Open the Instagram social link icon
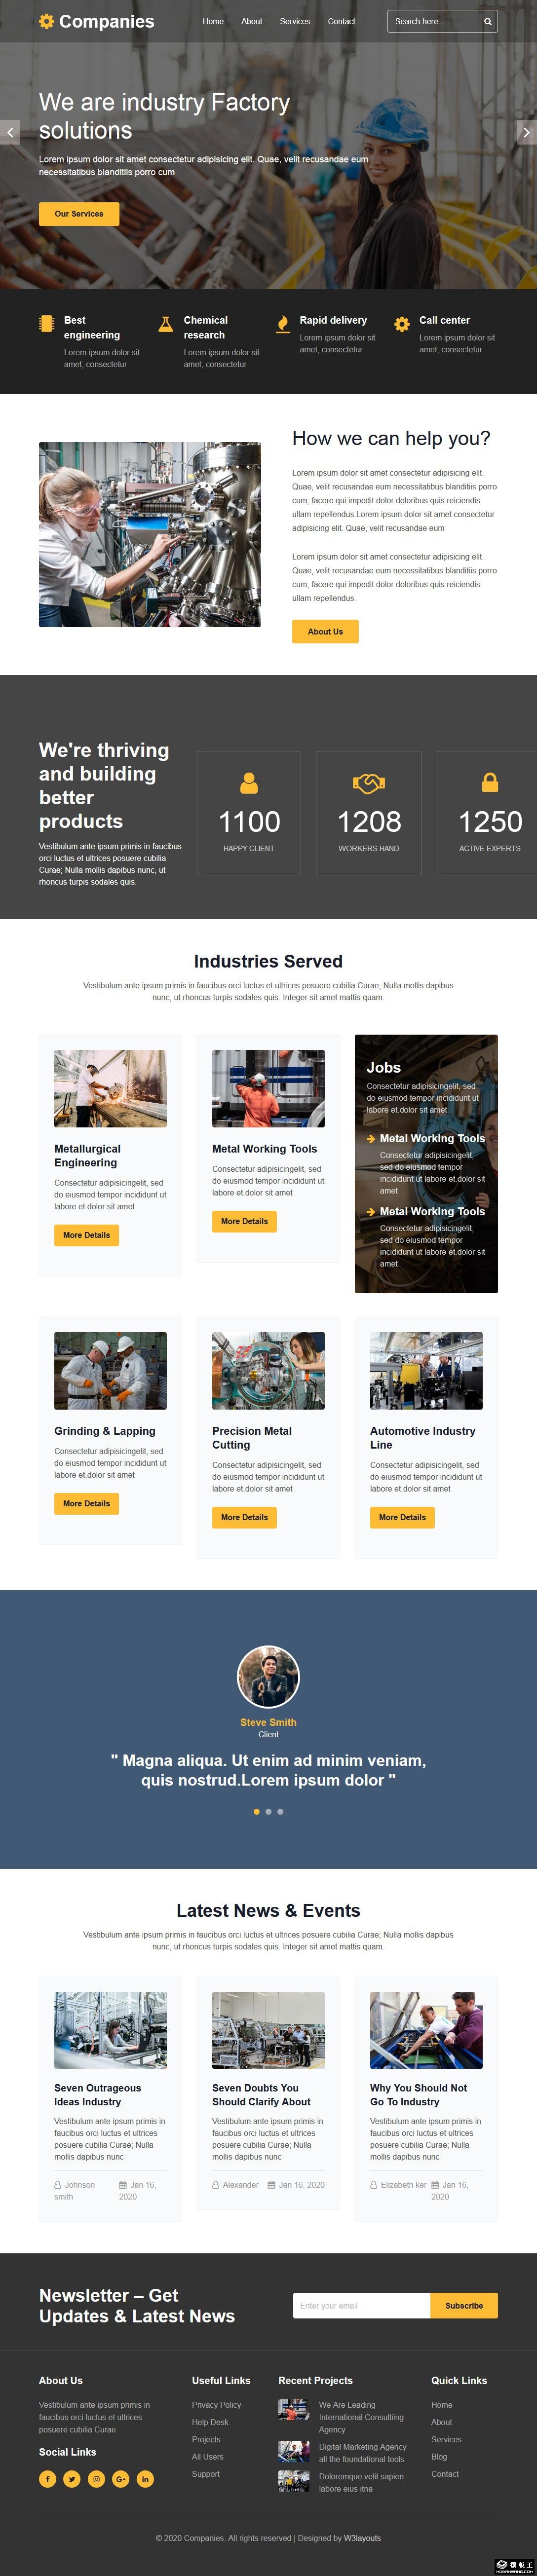The height and width of the screenshot is (2576, 537). point(96,2478)
